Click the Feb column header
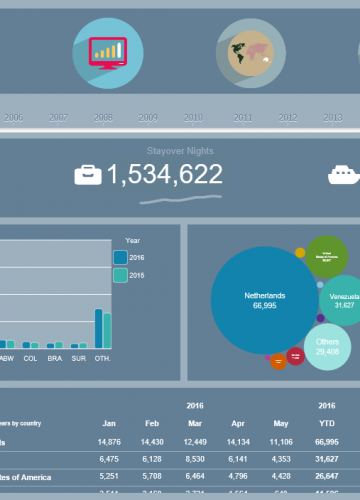The height and width of the screenshot is (500, 360). [x=152, y=423]
